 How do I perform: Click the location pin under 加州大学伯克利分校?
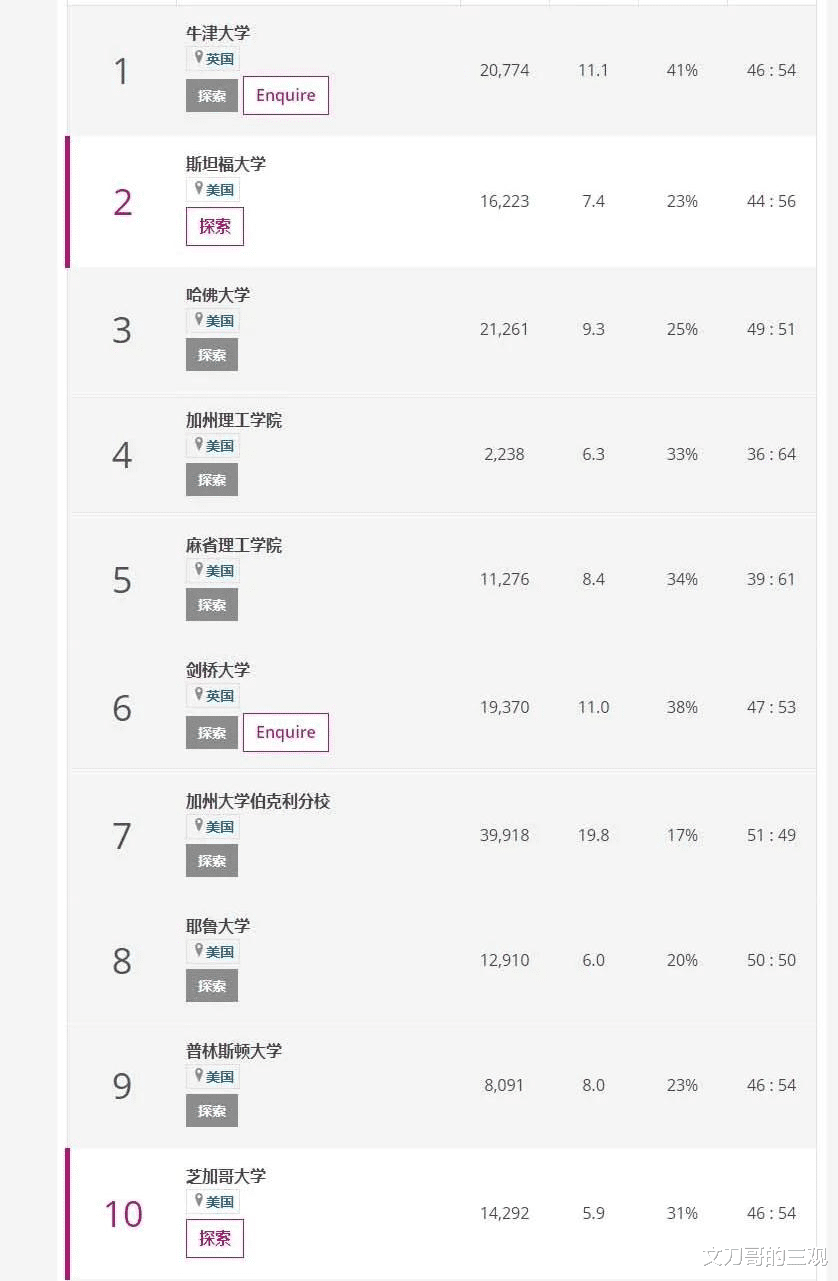coord(199,826)
